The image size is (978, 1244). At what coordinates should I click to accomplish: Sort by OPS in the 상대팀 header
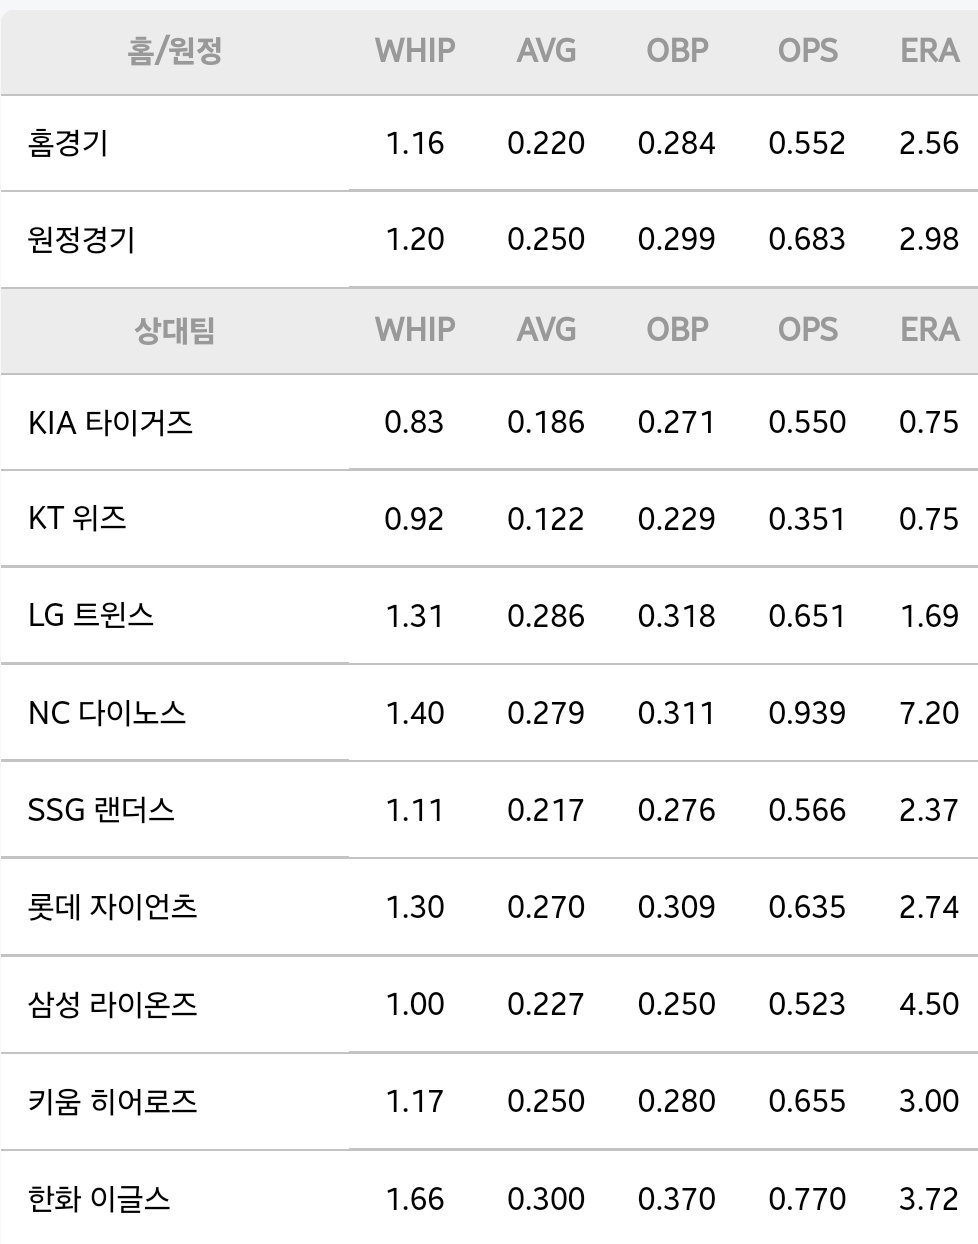tap(807, 330)
